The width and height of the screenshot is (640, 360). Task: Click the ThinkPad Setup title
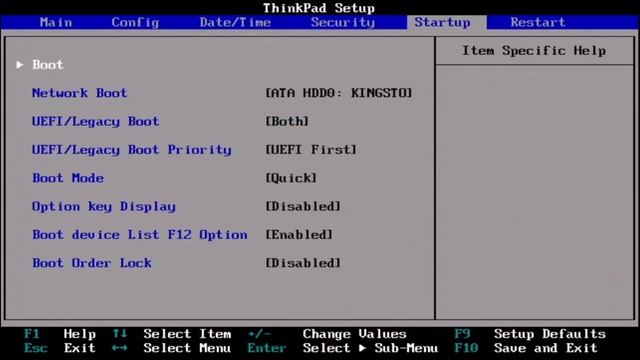[x=319, y=8]
